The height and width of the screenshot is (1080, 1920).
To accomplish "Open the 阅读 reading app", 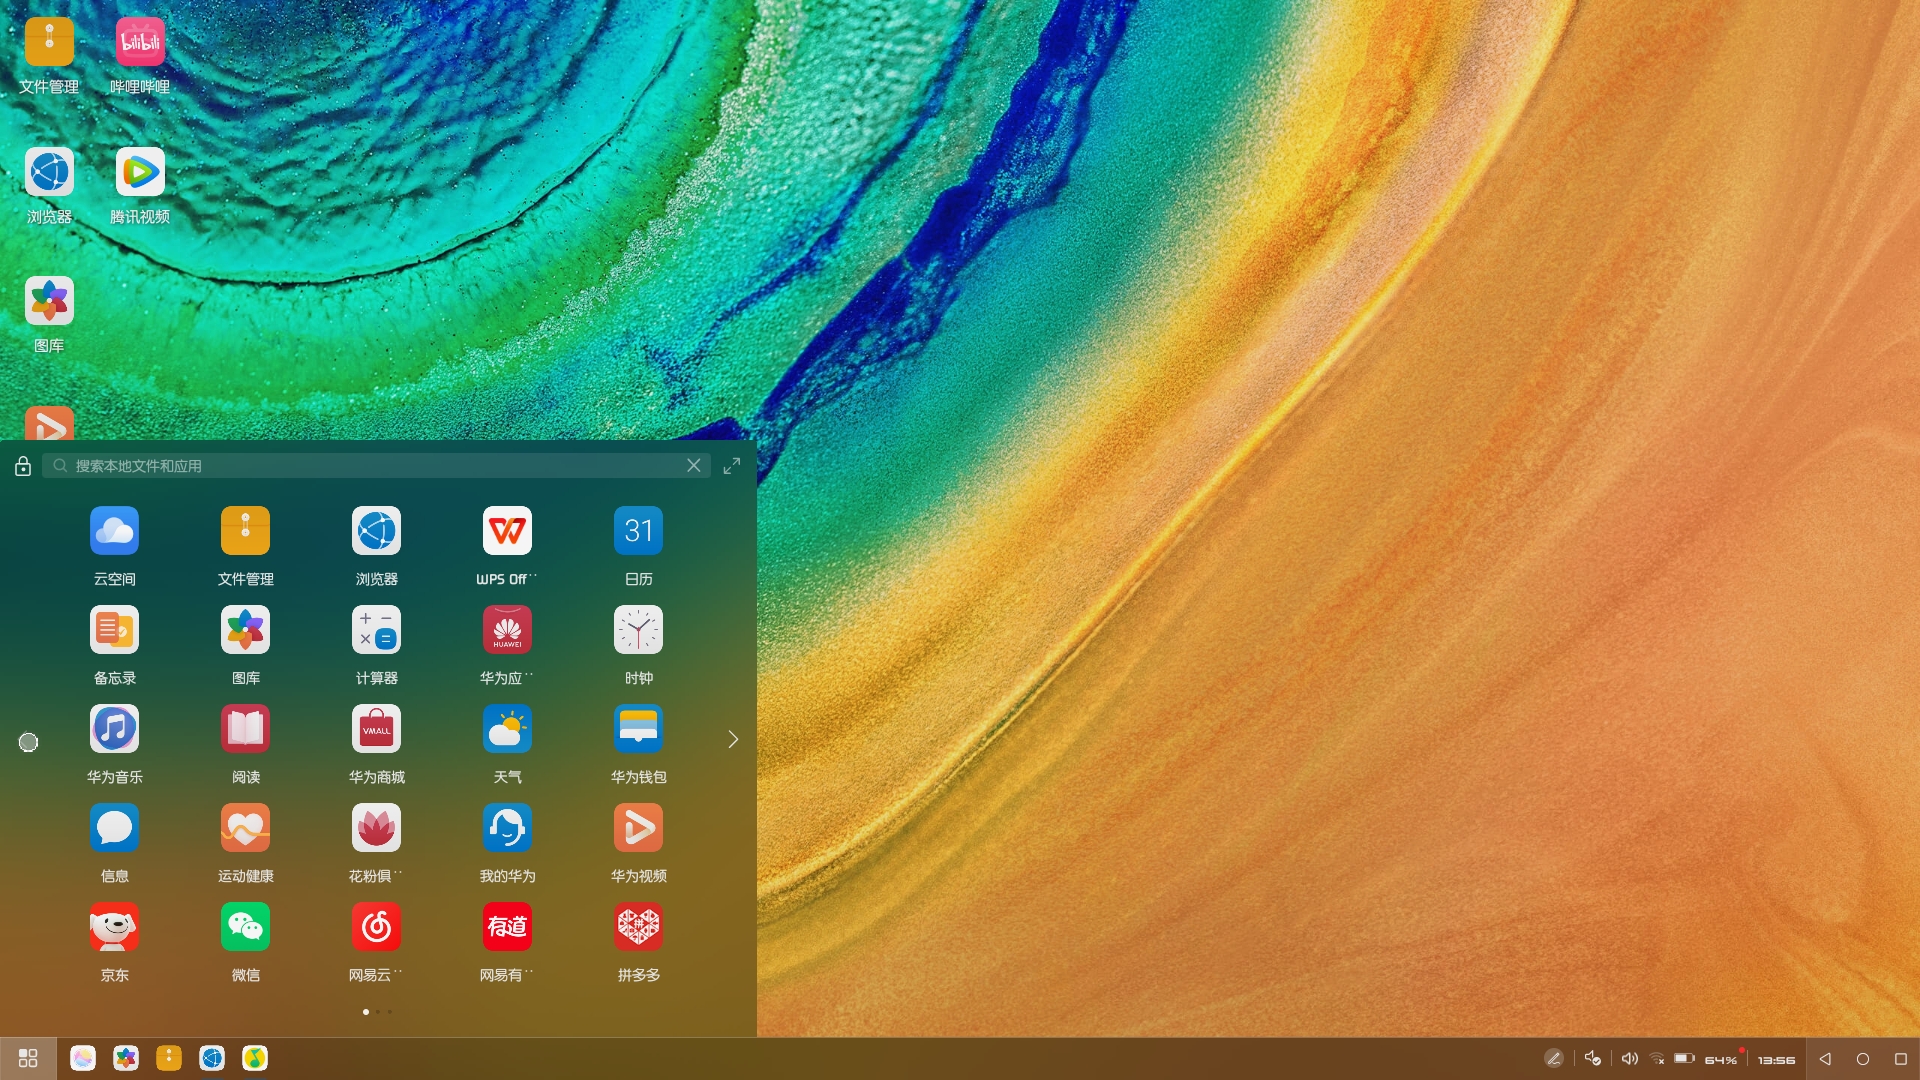I will tap(245, 729).
